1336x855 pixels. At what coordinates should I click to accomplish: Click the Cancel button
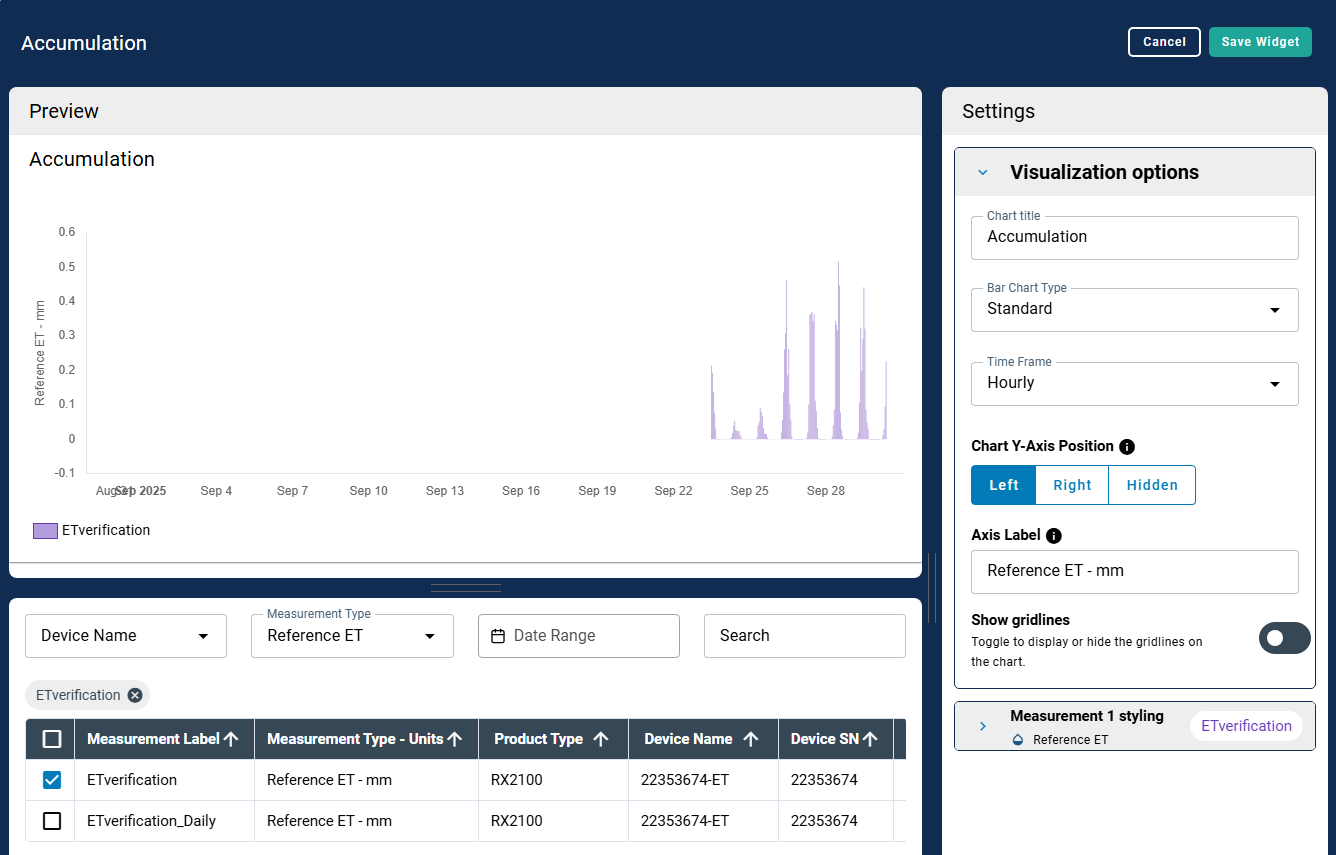tap(1164, 42)
